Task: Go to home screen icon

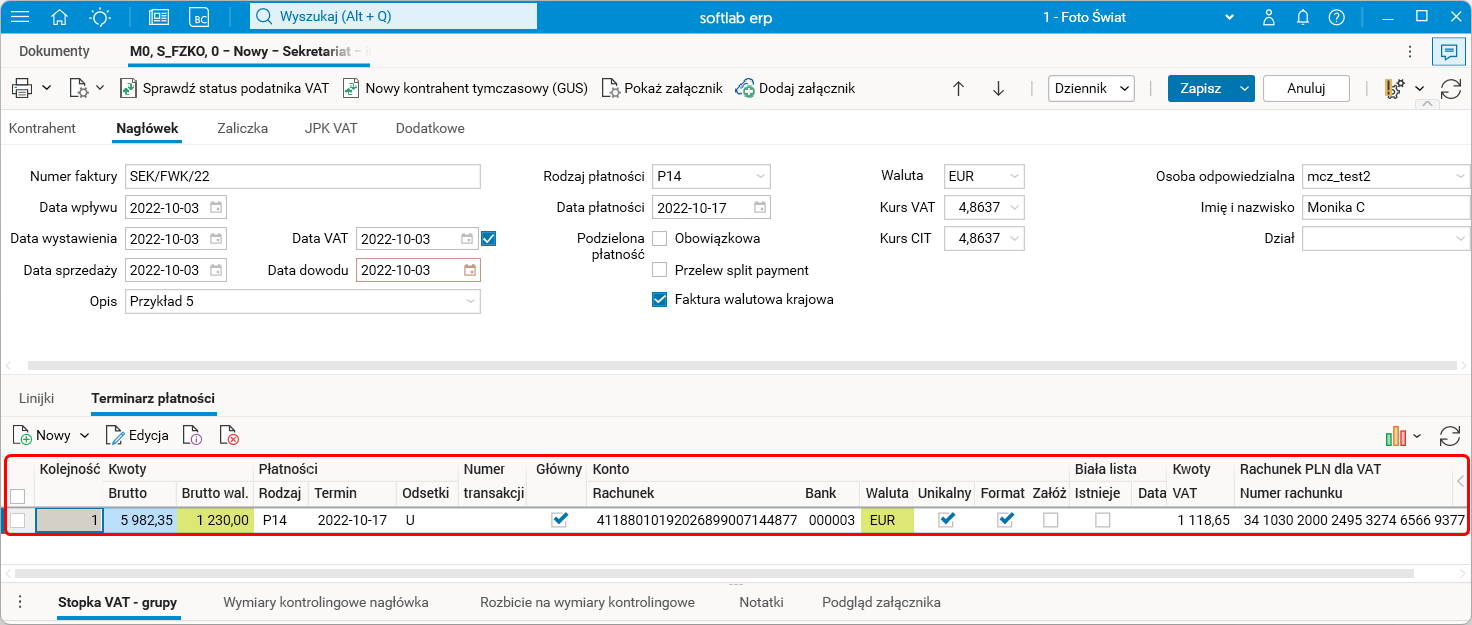Action: [60, 17]
